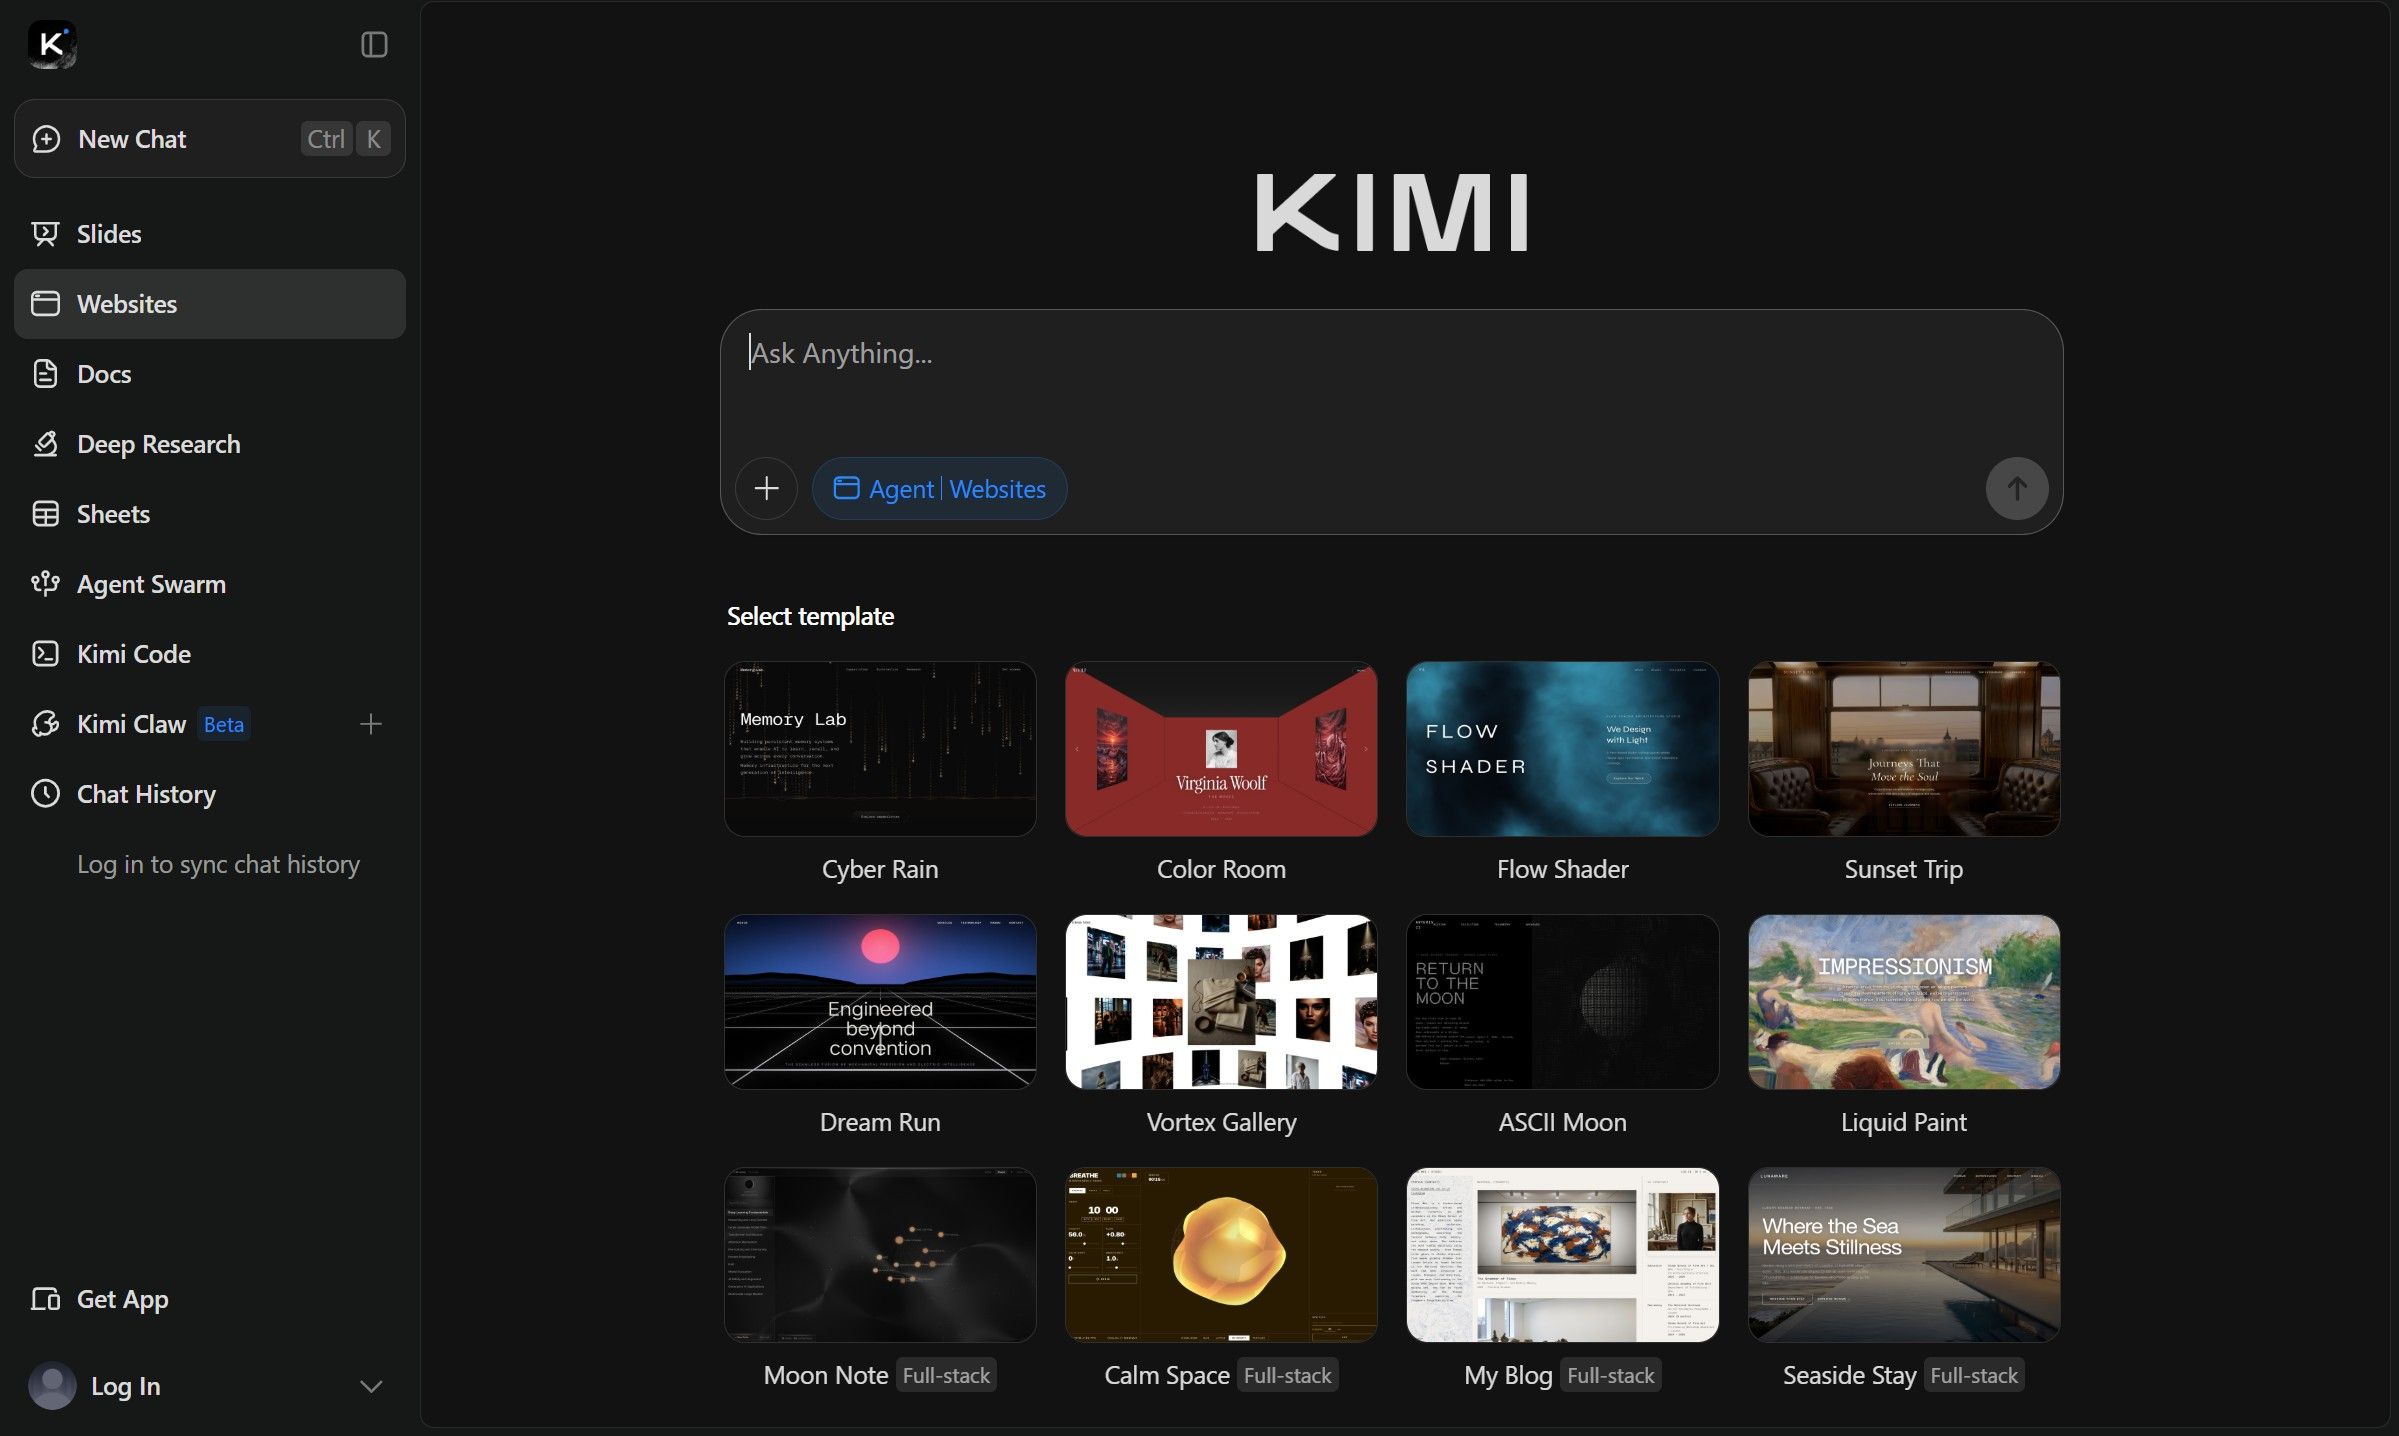Select the Calm Space template thumbnail
Viewport: 2399px width, 1436px height.
click(1221, 1255)
